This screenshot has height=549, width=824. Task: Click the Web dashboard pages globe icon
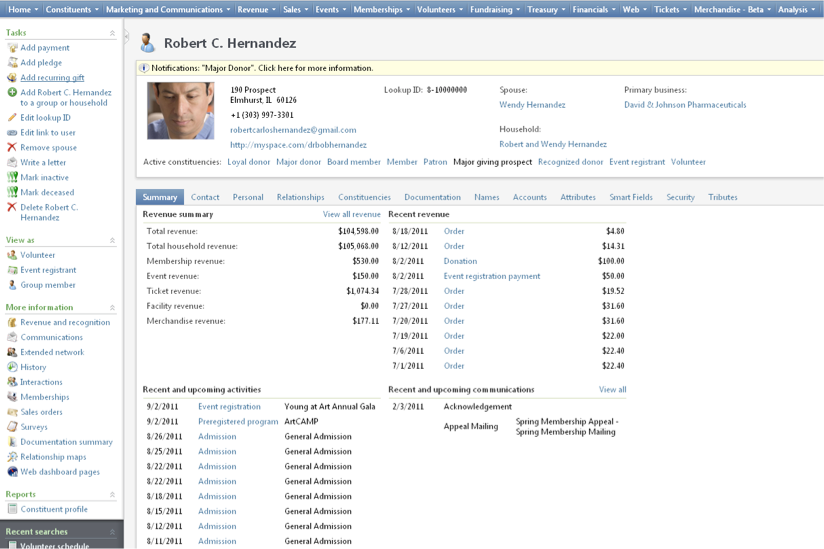pyautogui.click(x=12, y=472)
